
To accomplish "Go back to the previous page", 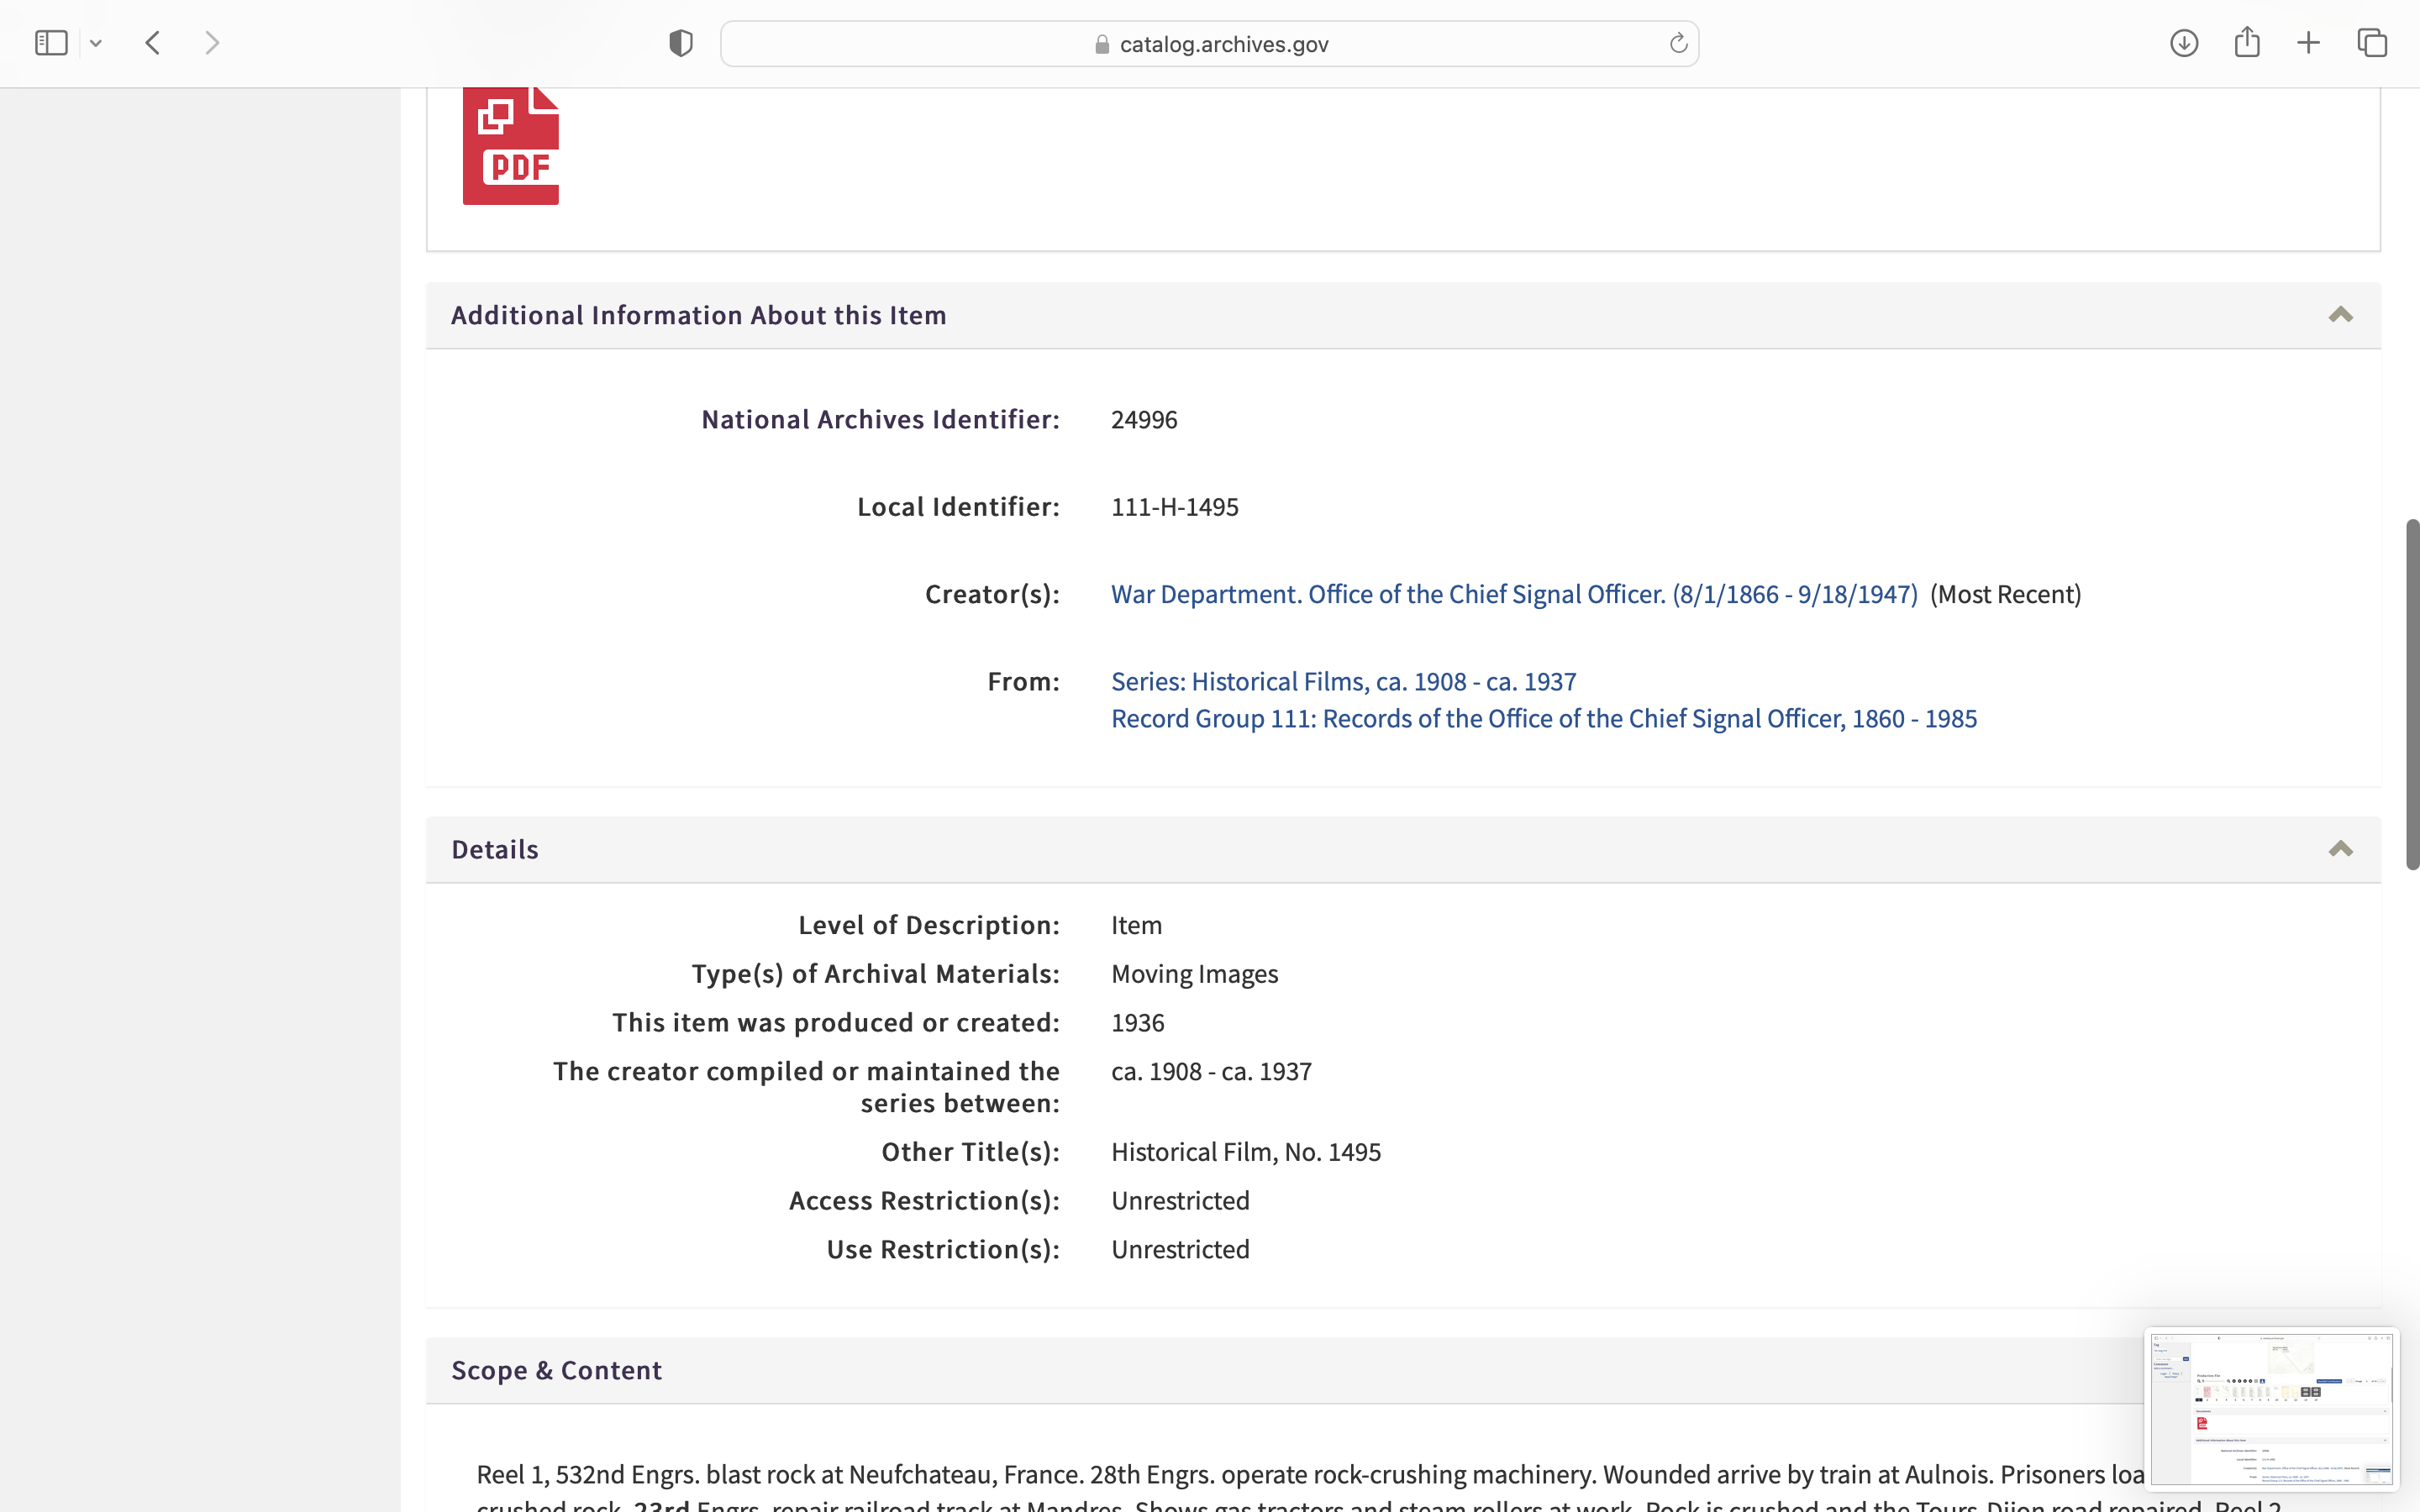I will click(x=153, y=43).
